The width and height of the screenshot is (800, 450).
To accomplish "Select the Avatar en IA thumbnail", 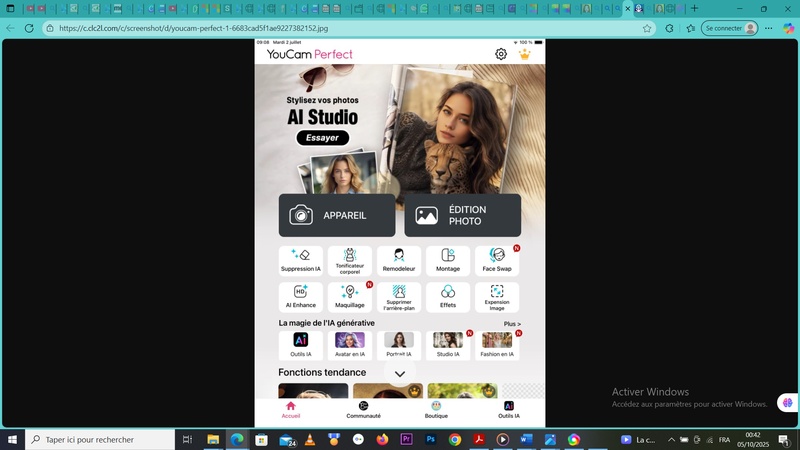I will (350, 344).
